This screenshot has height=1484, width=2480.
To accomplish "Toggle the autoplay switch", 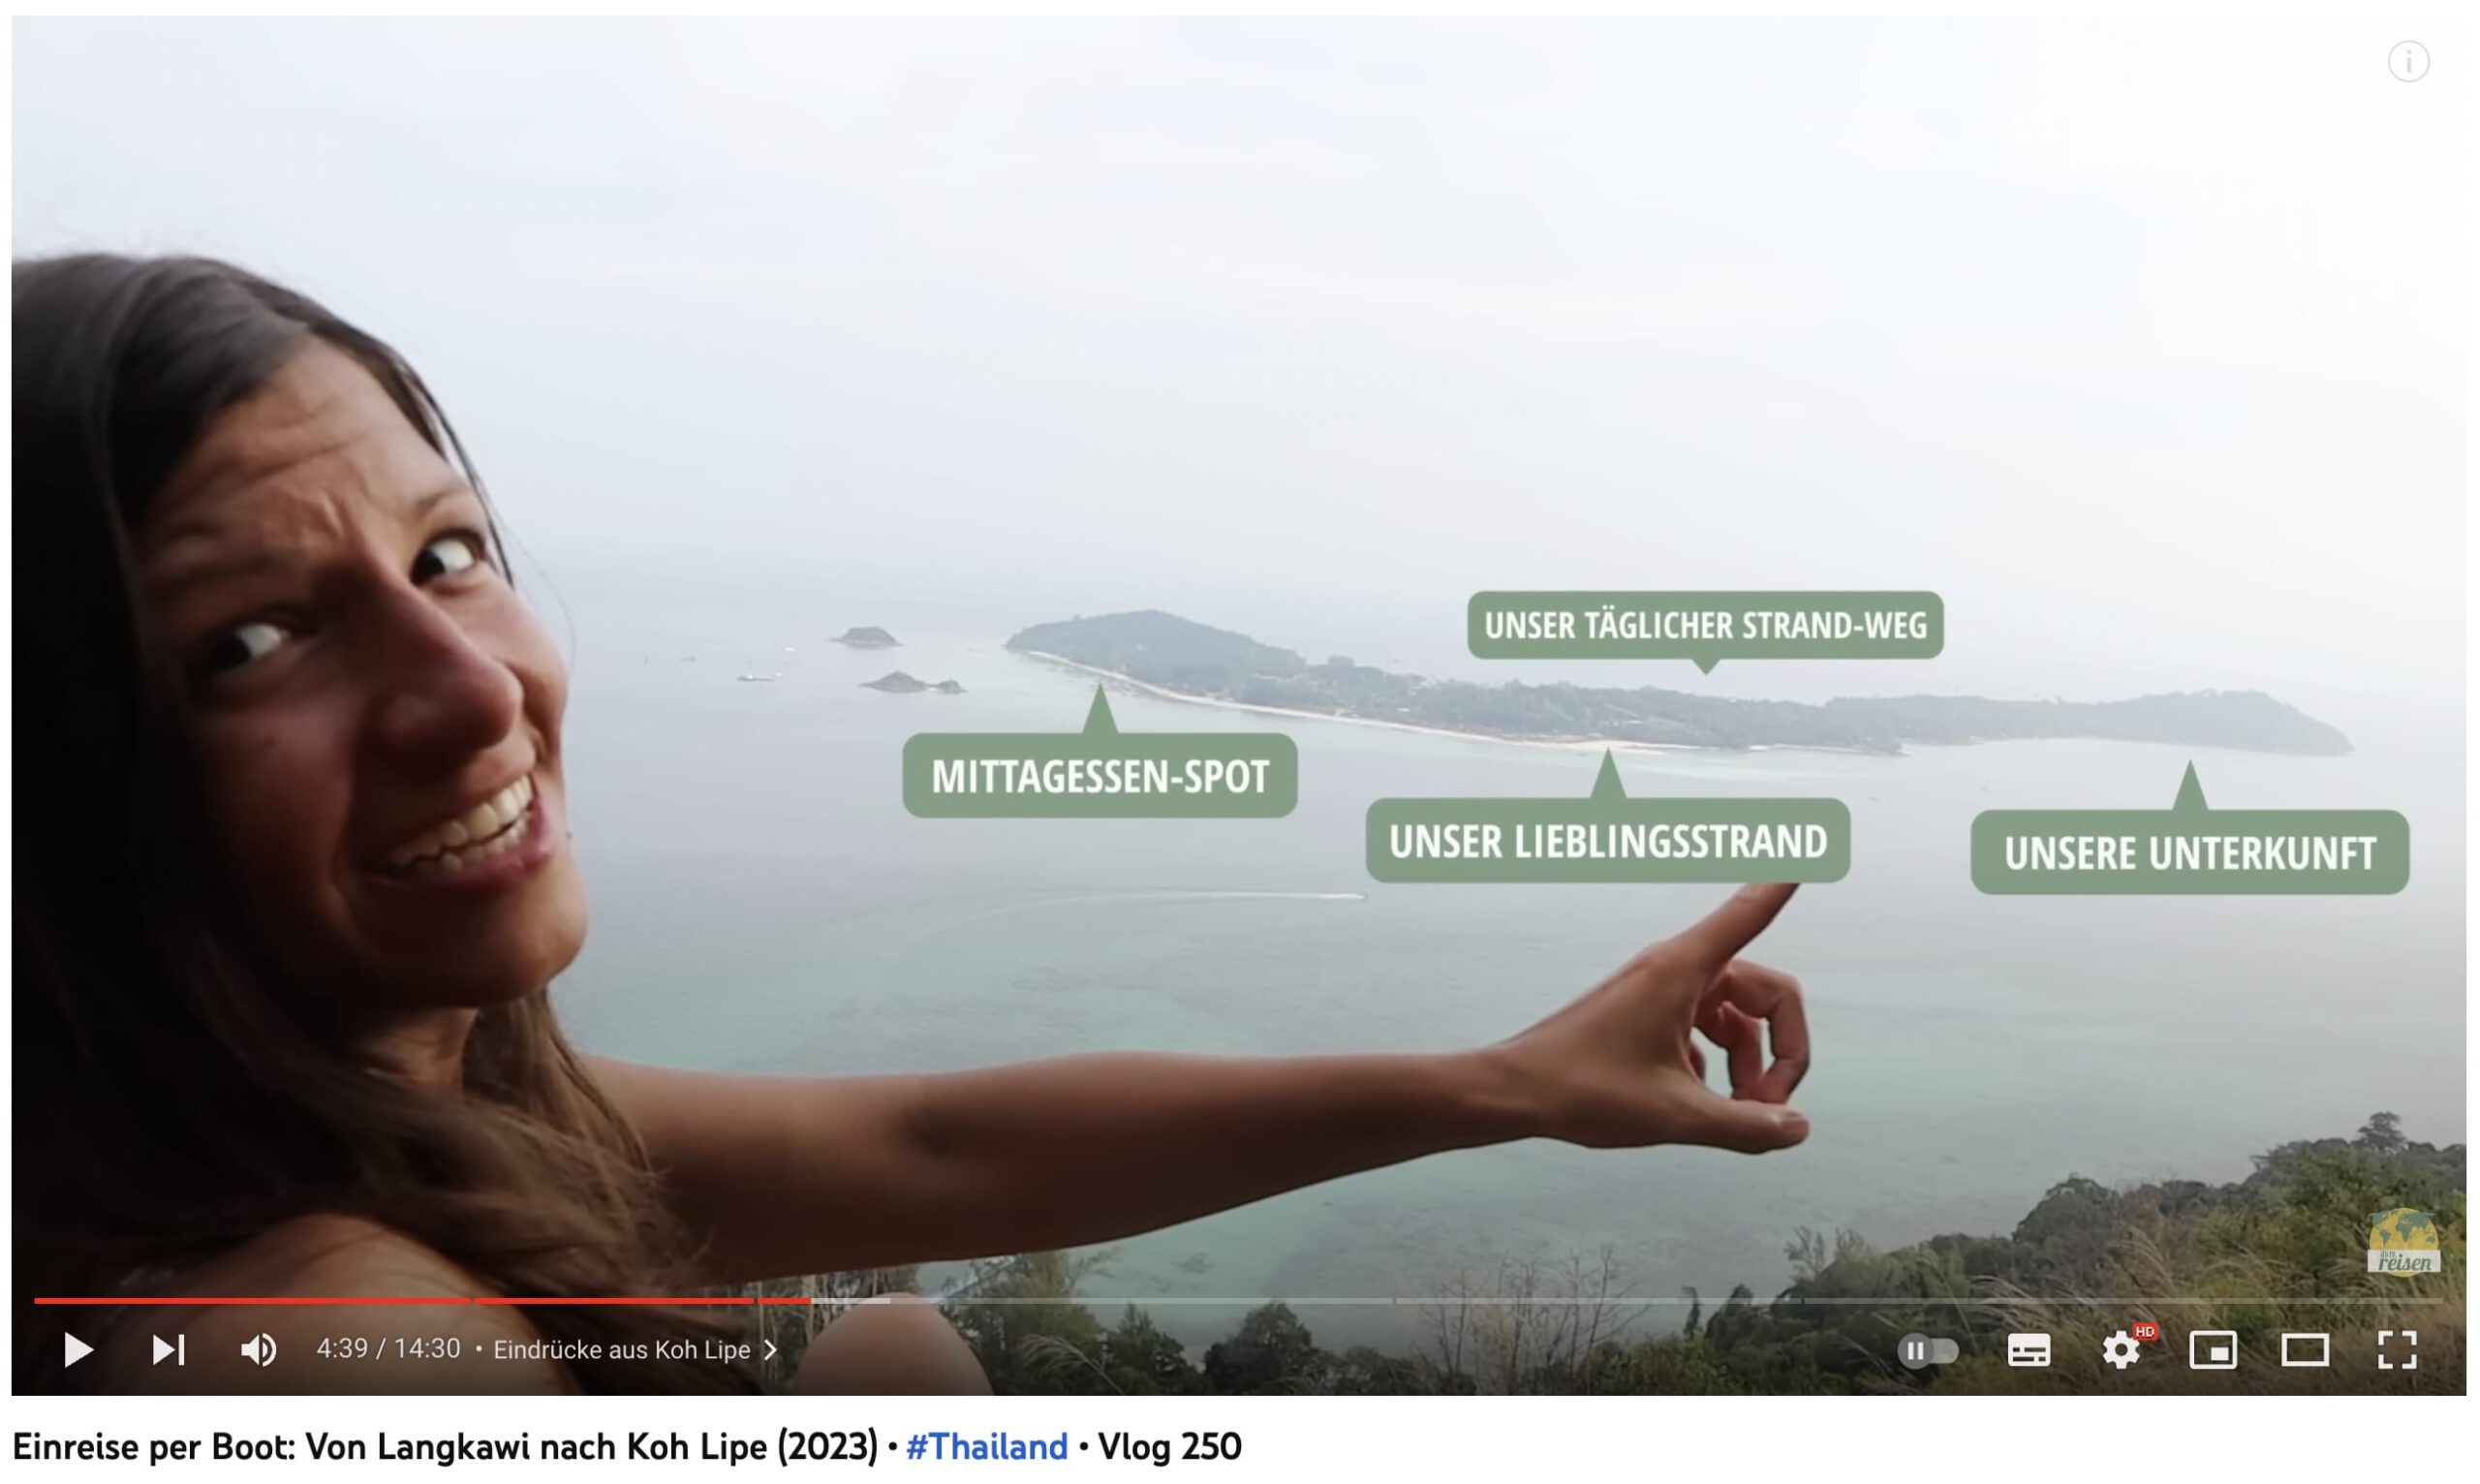I will [x=1928, y=1351].
